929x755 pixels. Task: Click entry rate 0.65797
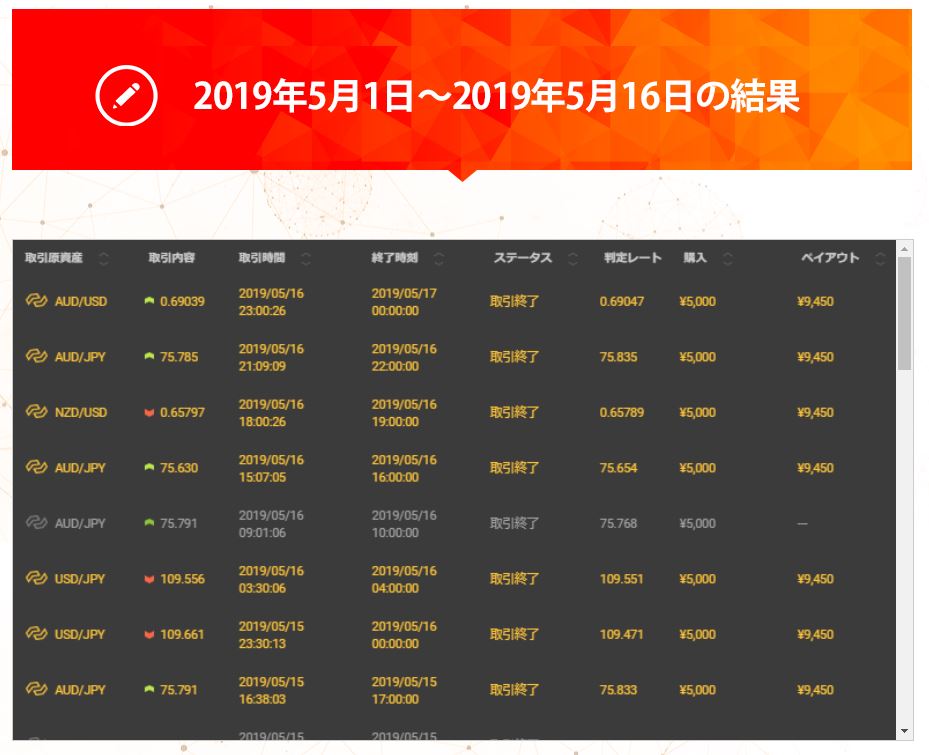(182, 412)
